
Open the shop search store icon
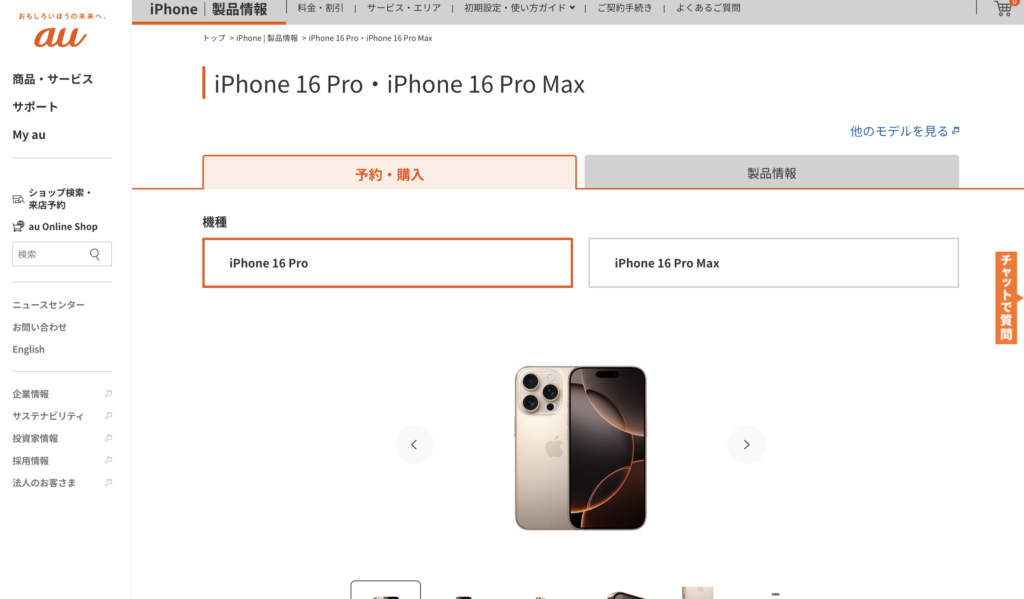(x=18, y=199)
